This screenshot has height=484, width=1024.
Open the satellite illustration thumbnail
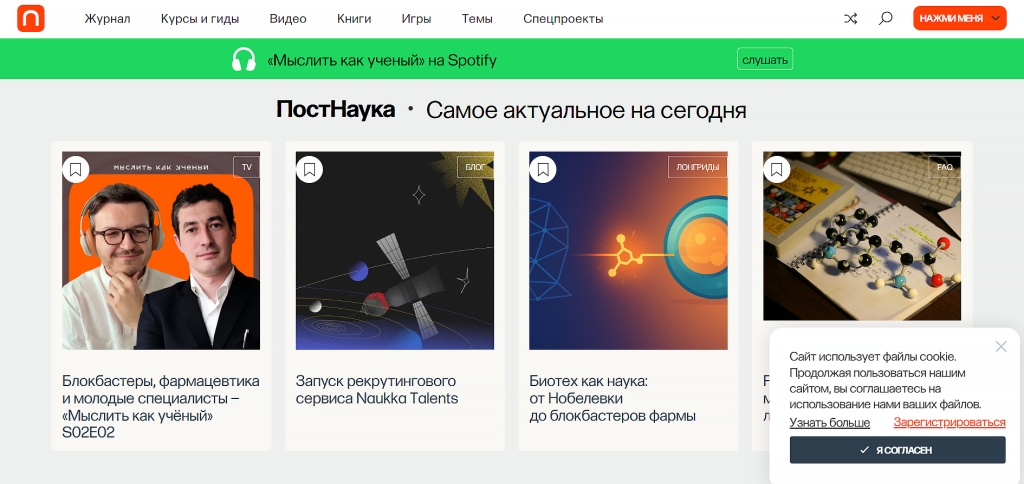[x=394, y=251]
